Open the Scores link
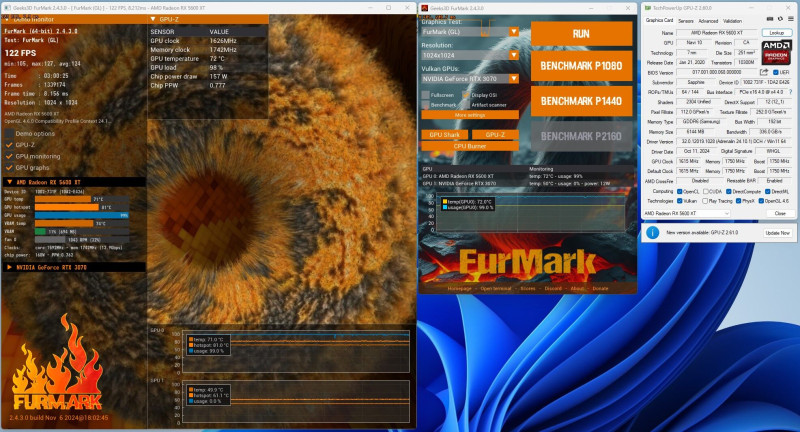The image size is (800, 432). [x=528, y=289]
